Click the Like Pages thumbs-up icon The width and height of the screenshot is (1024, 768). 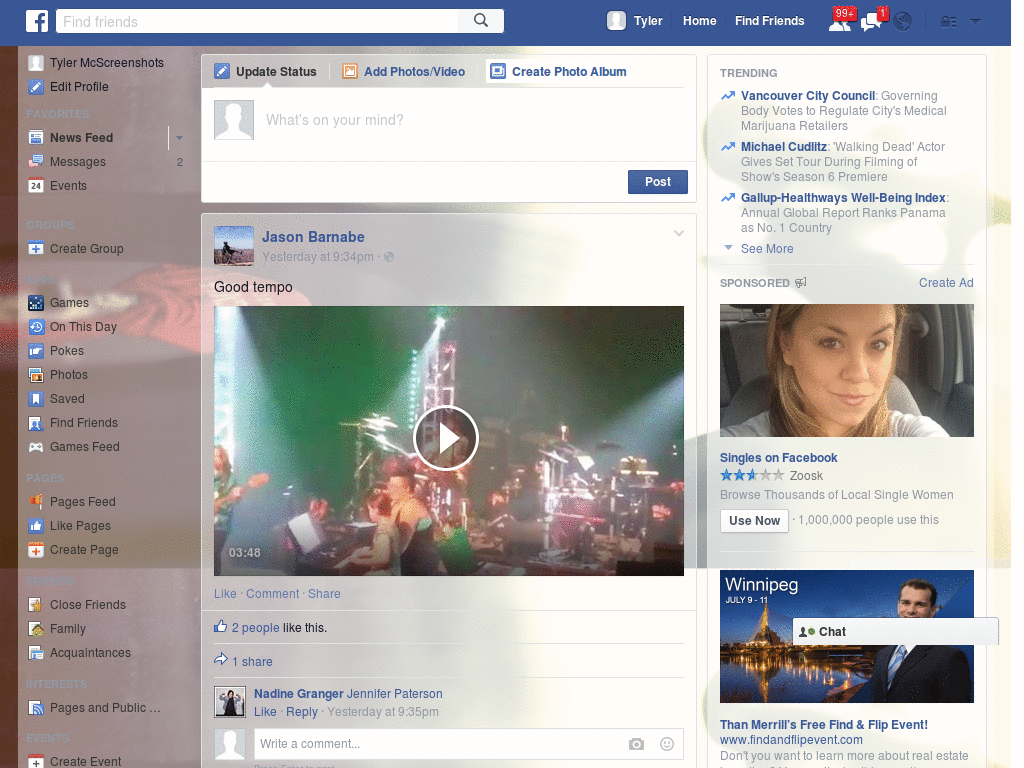pyautogui.click(x=36, y=526)
